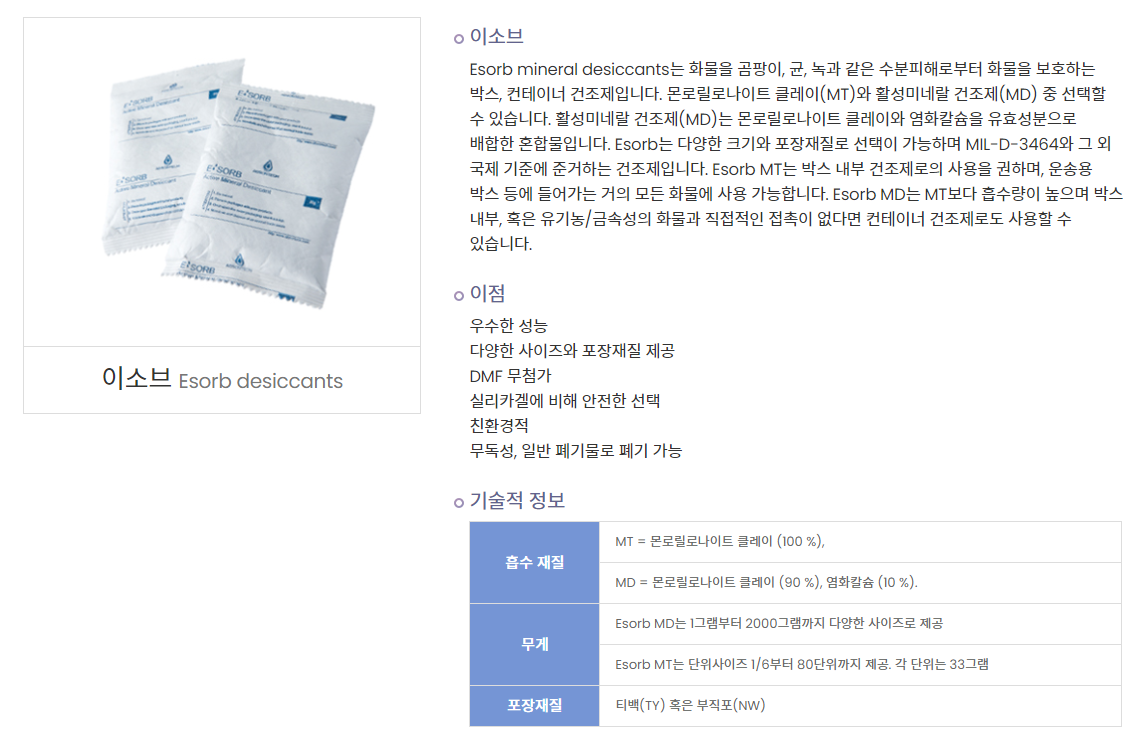Click the 흡수 재질 table header cell
The height and width of the screenshot is (741, 1142).
pyautogui.click(x=535, y=562)
